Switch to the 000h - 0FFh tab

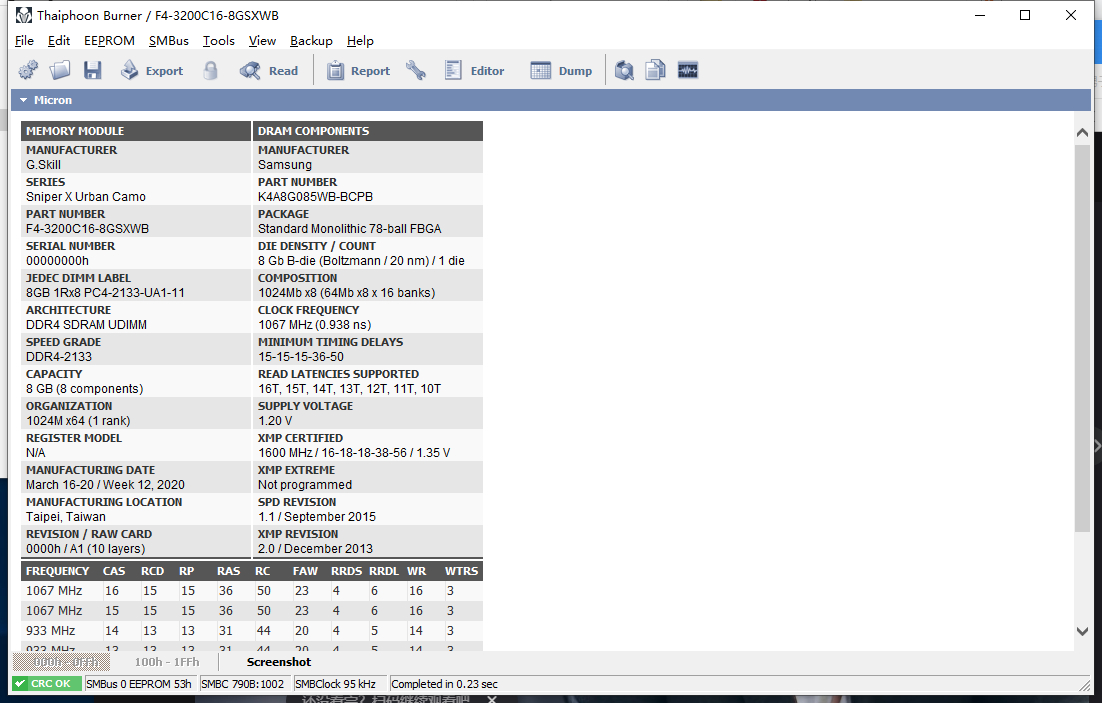(61, 662)
